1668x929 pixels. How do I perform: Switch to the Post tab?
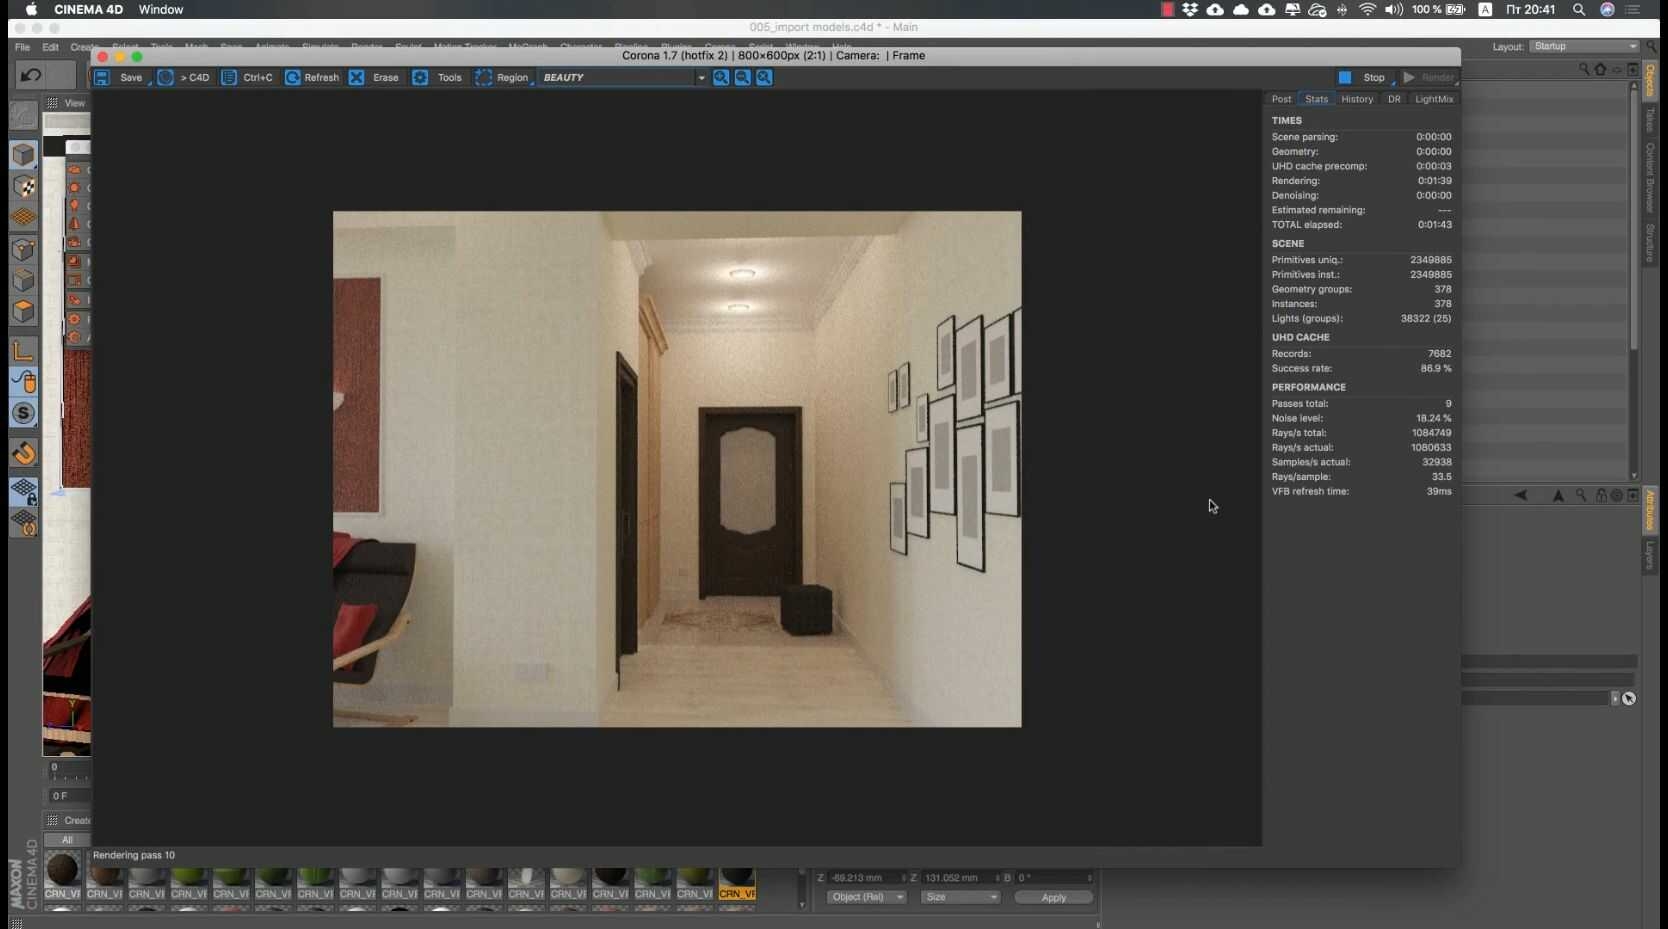coord(1281,99)
